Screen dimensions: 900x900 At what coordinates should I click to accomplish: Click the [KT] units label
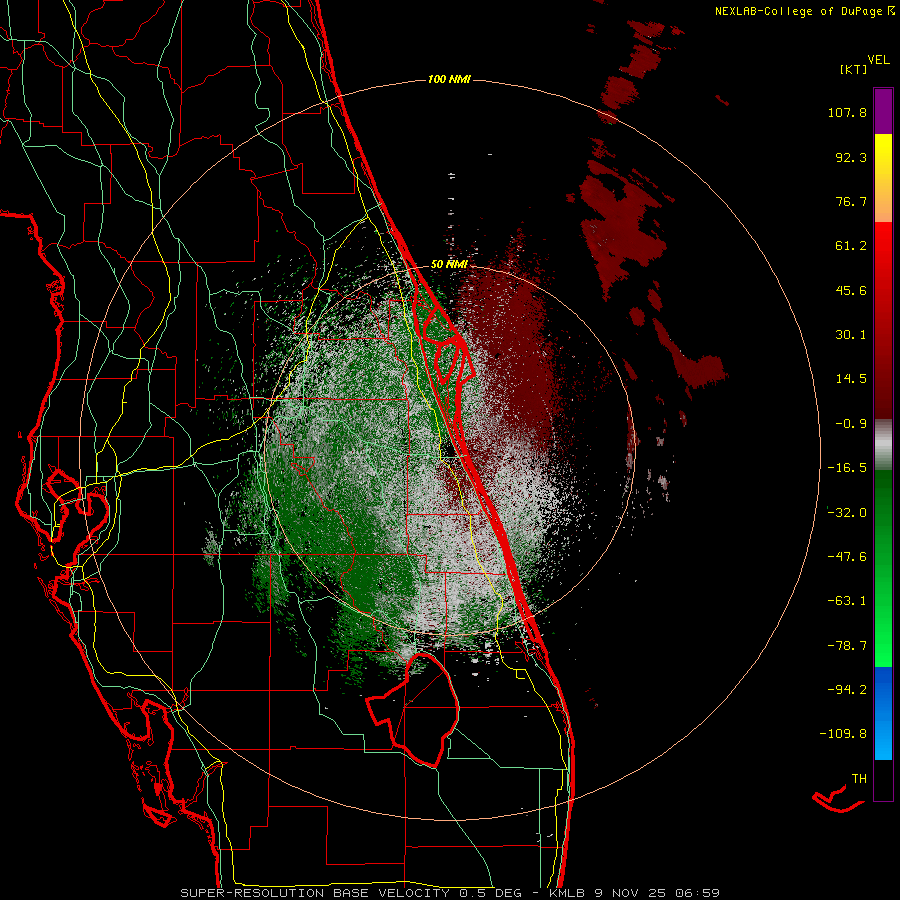853,69
